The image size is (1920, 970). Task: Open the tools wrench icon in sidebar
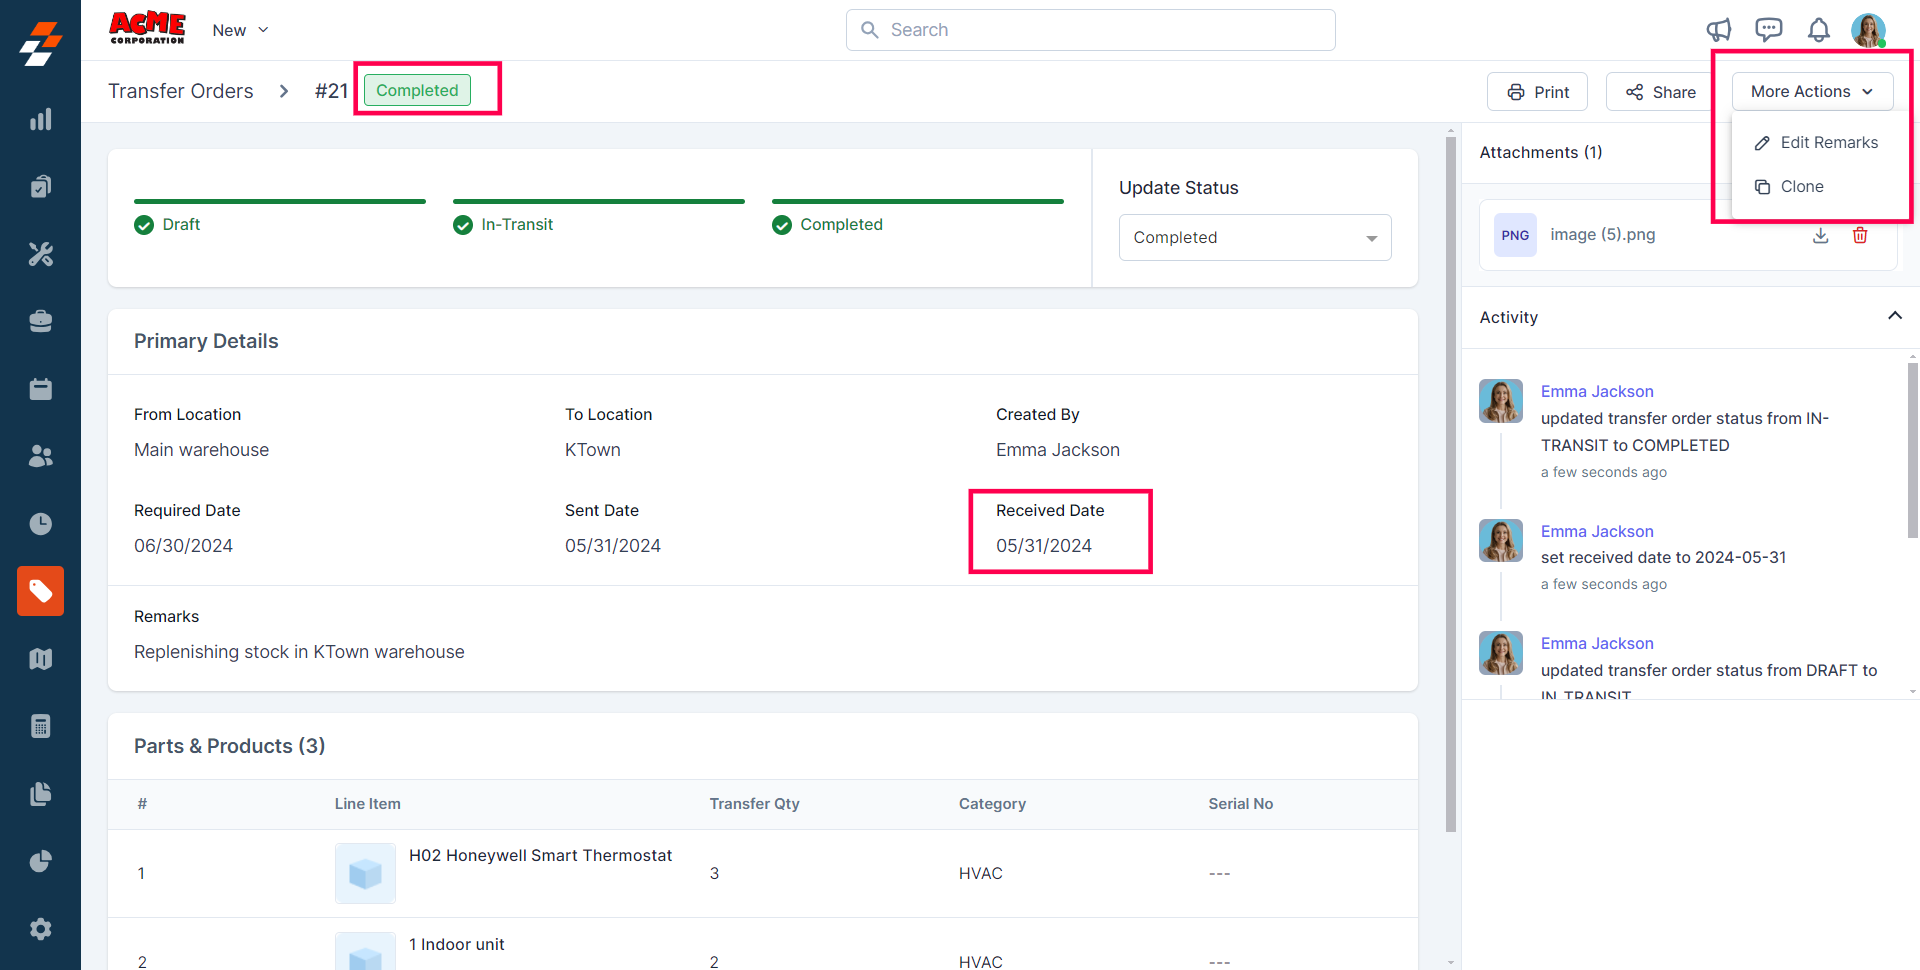point(40,254)
